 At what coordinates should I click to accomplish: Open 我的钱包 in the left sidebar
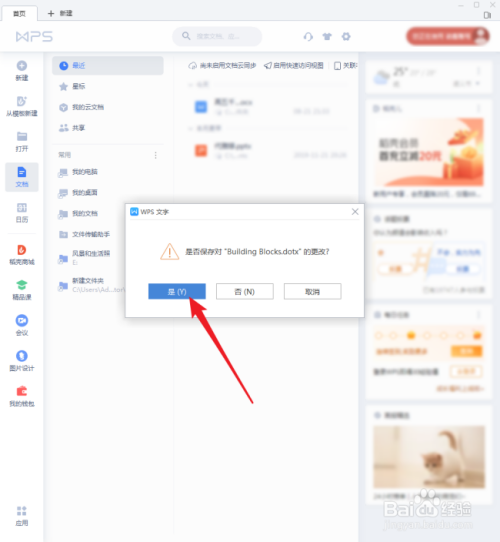pos(22,396)
